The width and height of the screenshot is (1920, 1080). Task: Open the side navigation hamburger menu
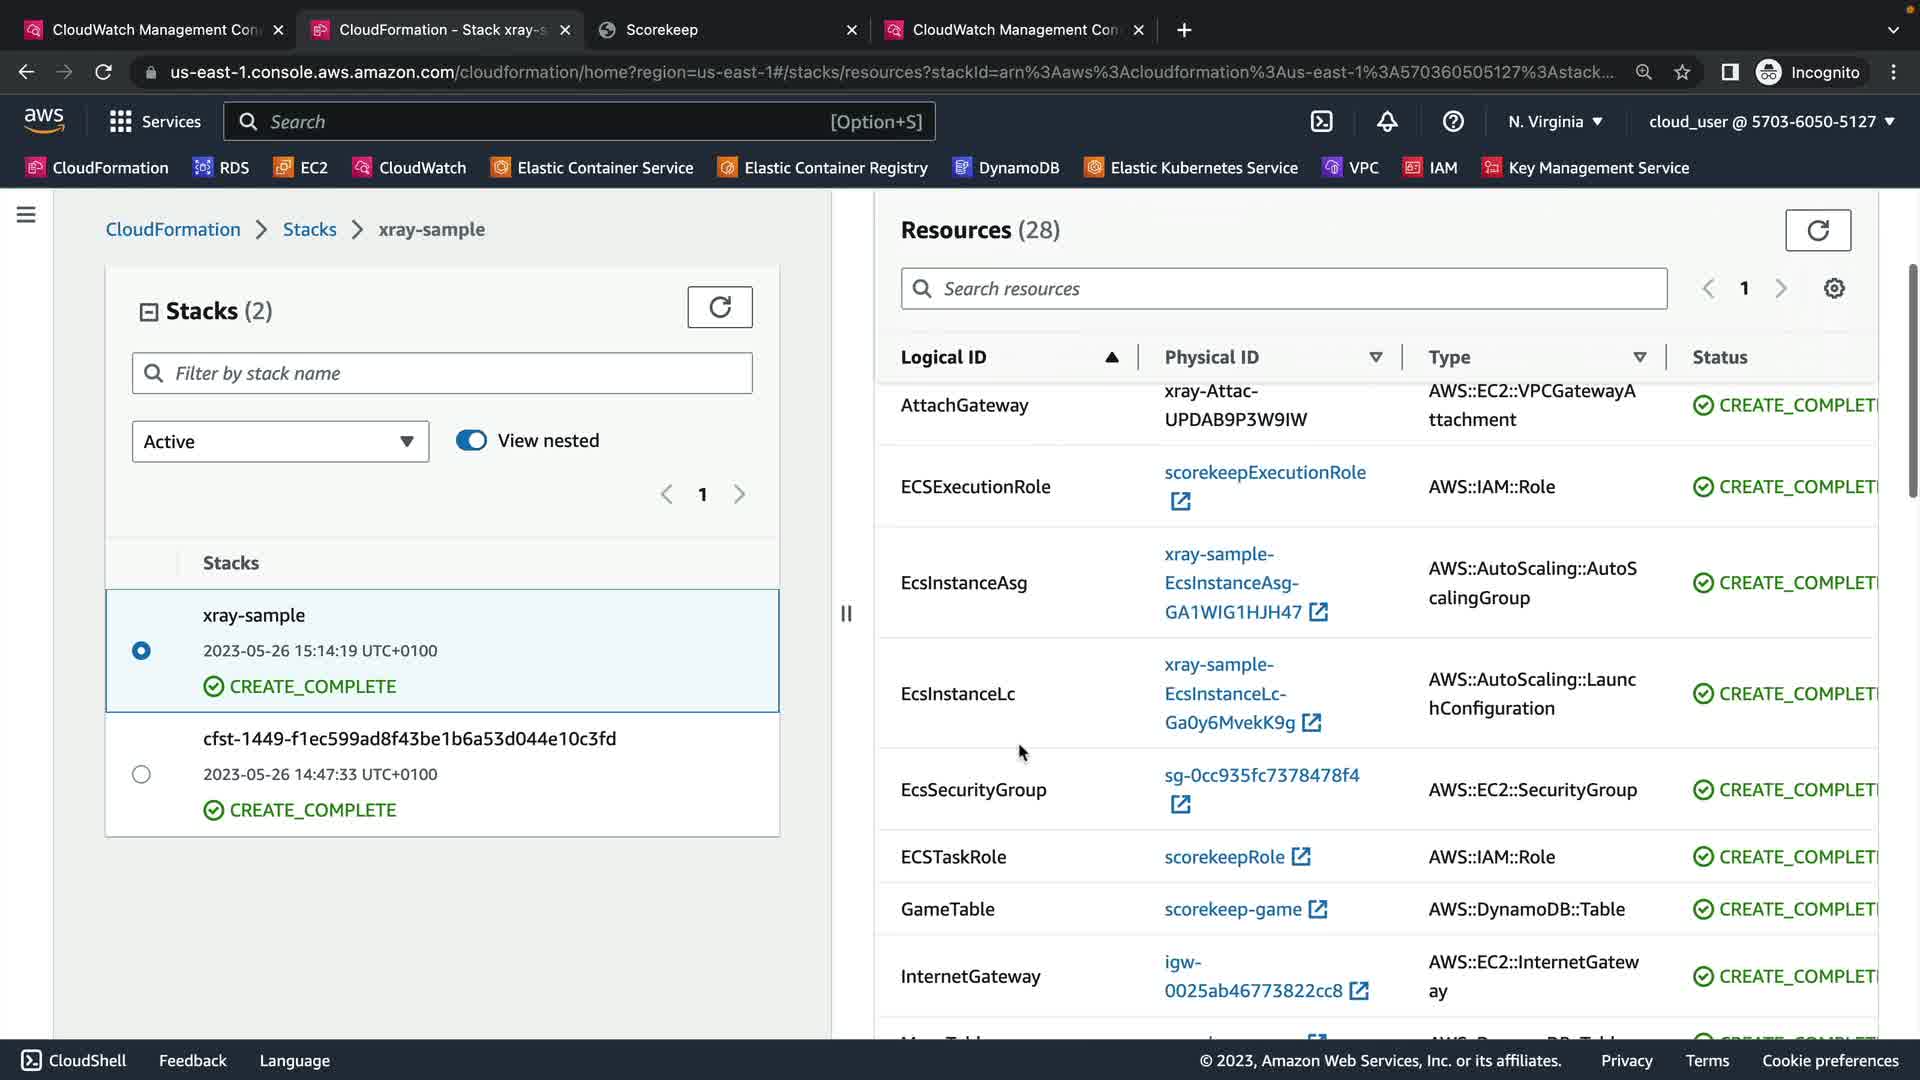tap(26, 215)
